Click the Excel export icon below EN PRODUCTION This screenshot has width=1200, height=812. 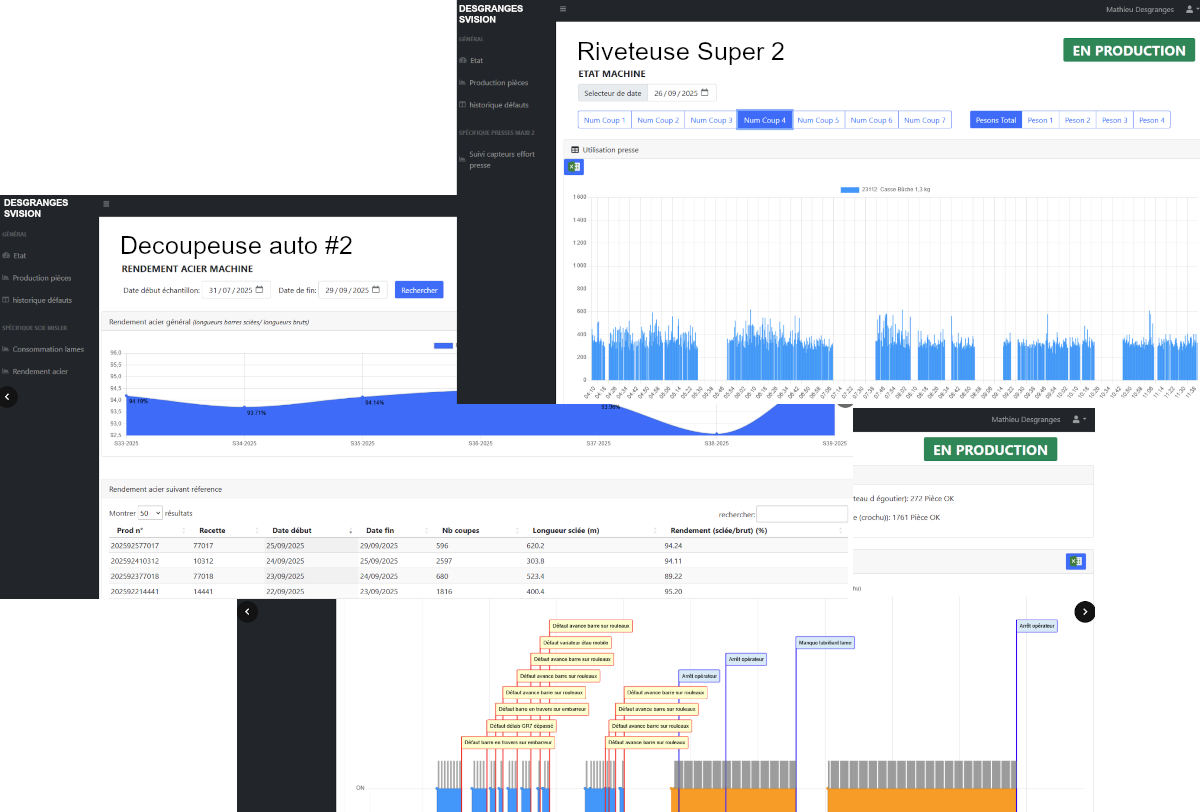(1075, 562)
